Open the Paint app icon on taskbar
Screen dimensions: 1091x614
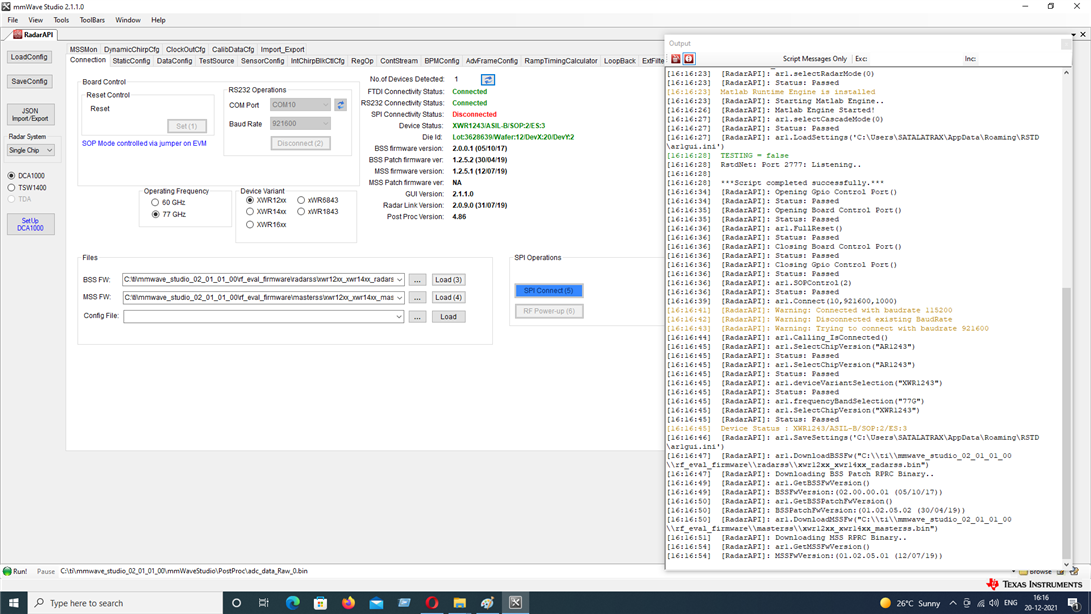point(487,603)
